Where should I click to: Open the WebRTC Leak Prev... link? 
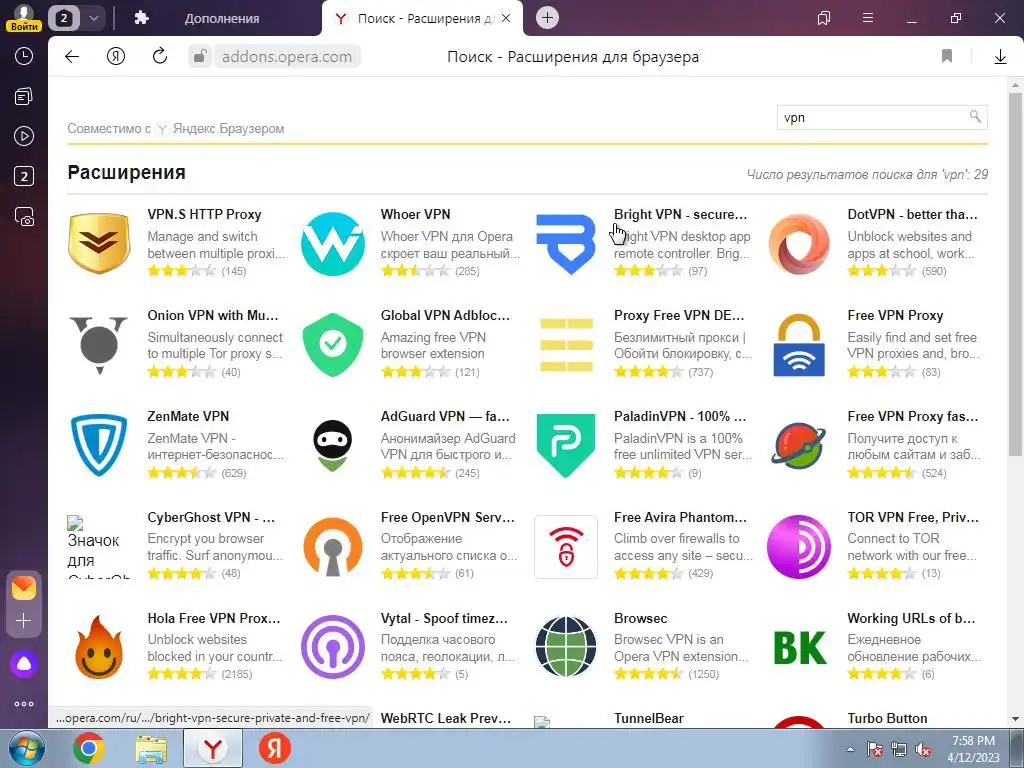click(x=446, y=718)
